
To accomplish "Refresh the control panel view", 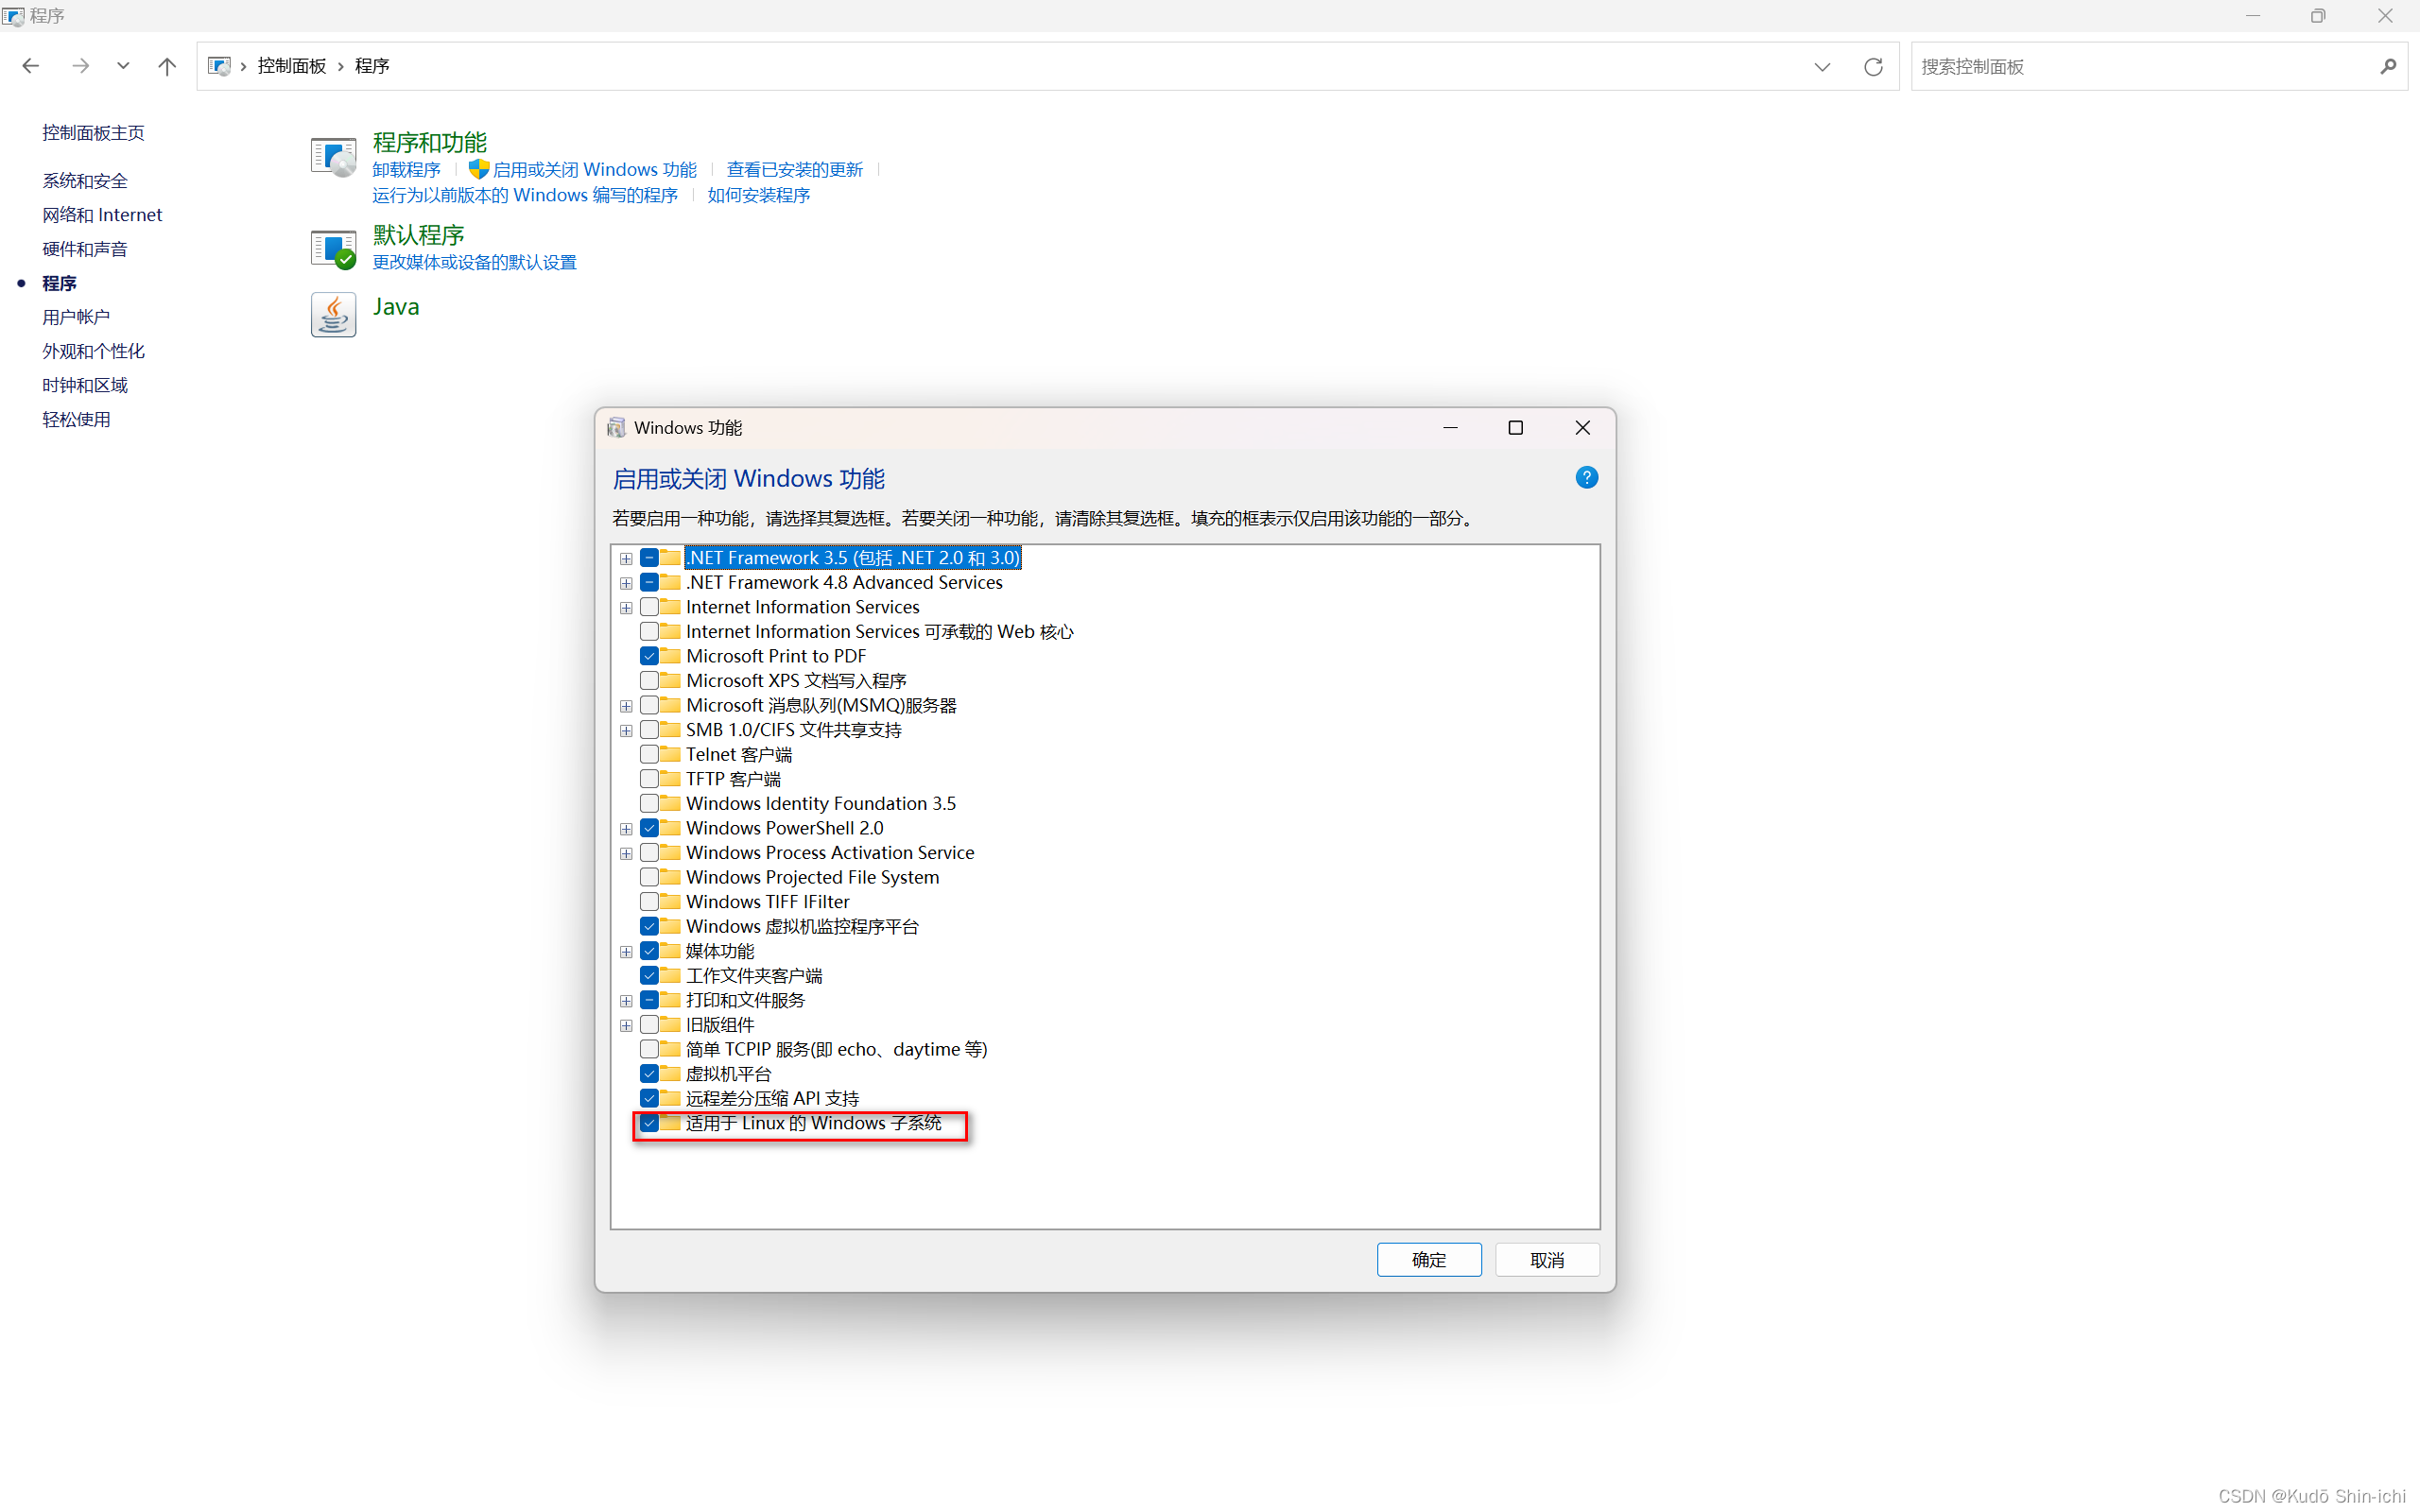I will (x=1873, y=66).
